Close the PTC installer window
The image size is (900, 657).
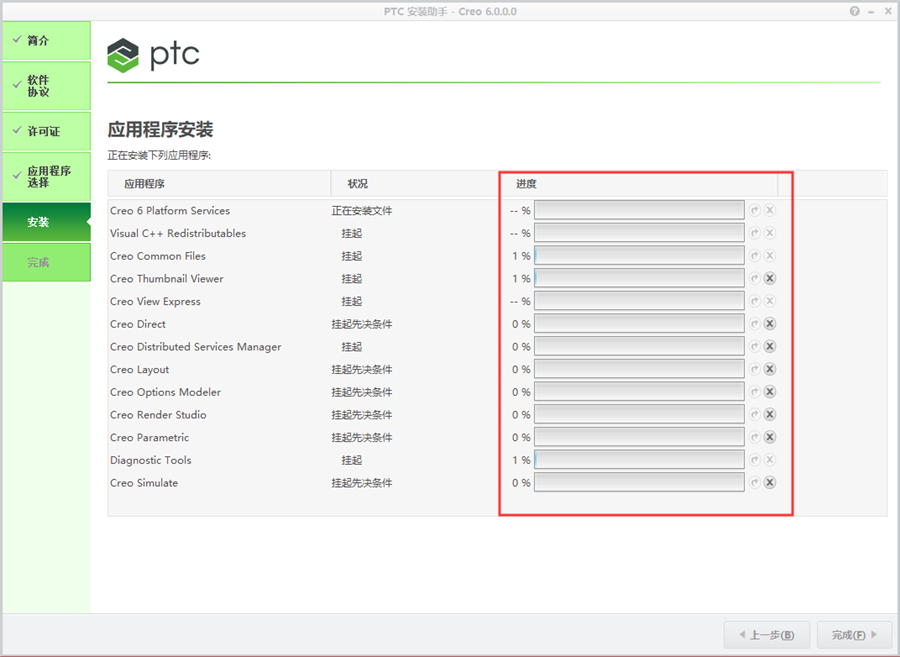pyautogui.click(x=888, y=11)
